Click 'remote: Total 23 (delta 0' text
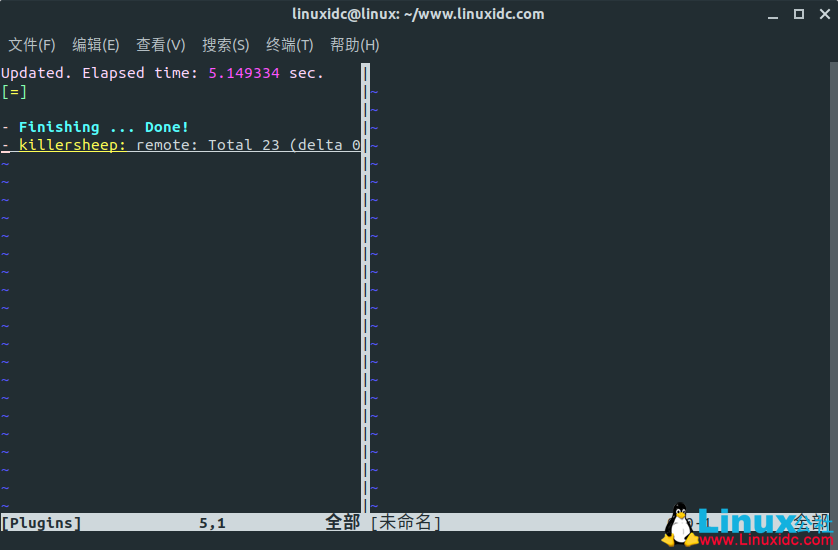Screen dimensions: 838x550 pos(249,145)
